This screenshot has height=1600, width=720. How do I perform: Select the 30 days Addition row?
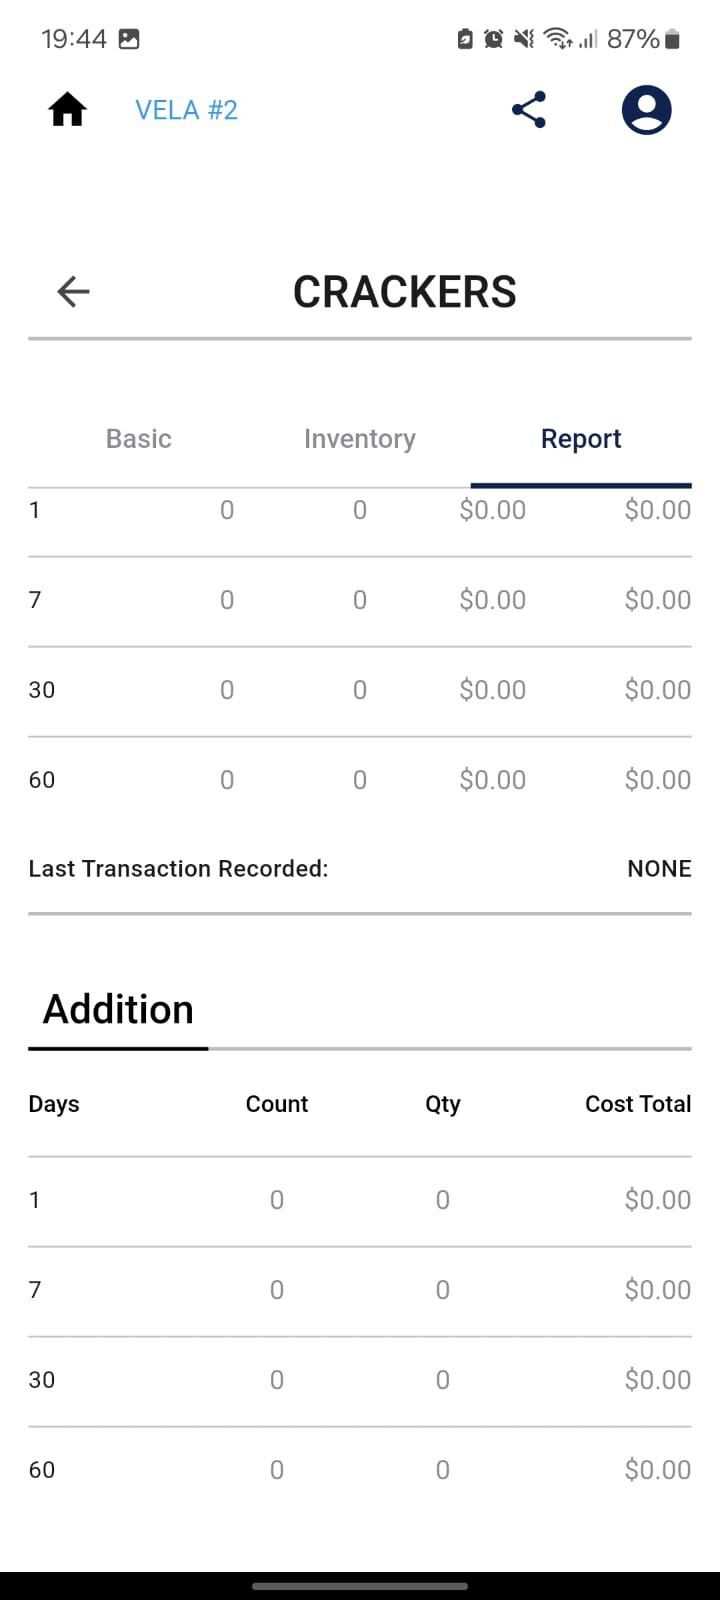360,1381
